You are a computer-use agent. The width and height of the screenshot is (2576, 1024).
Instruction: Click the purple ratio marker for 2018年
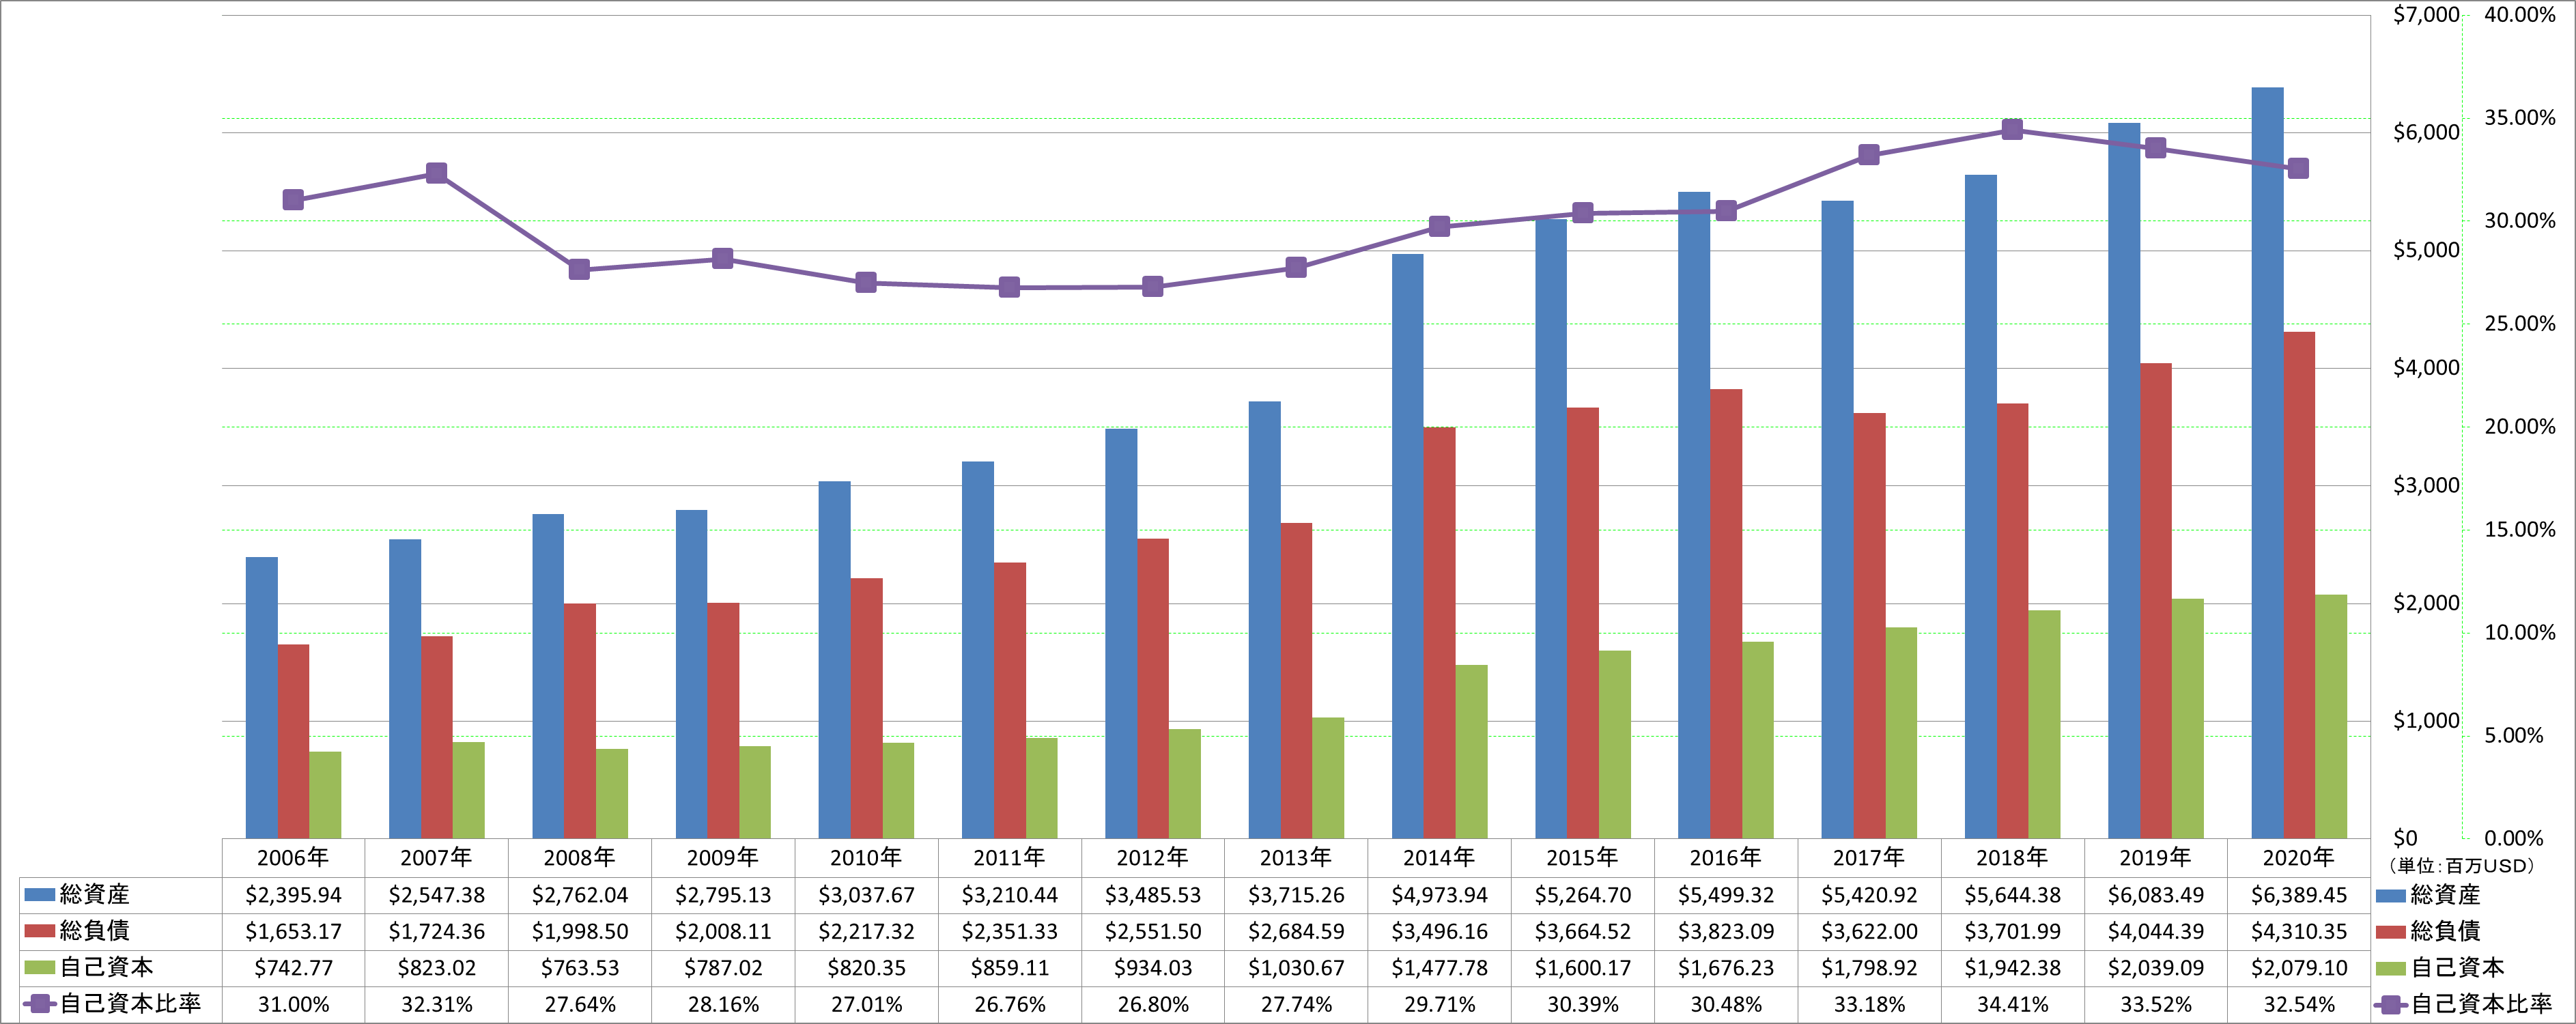[x=2013, y=130]
